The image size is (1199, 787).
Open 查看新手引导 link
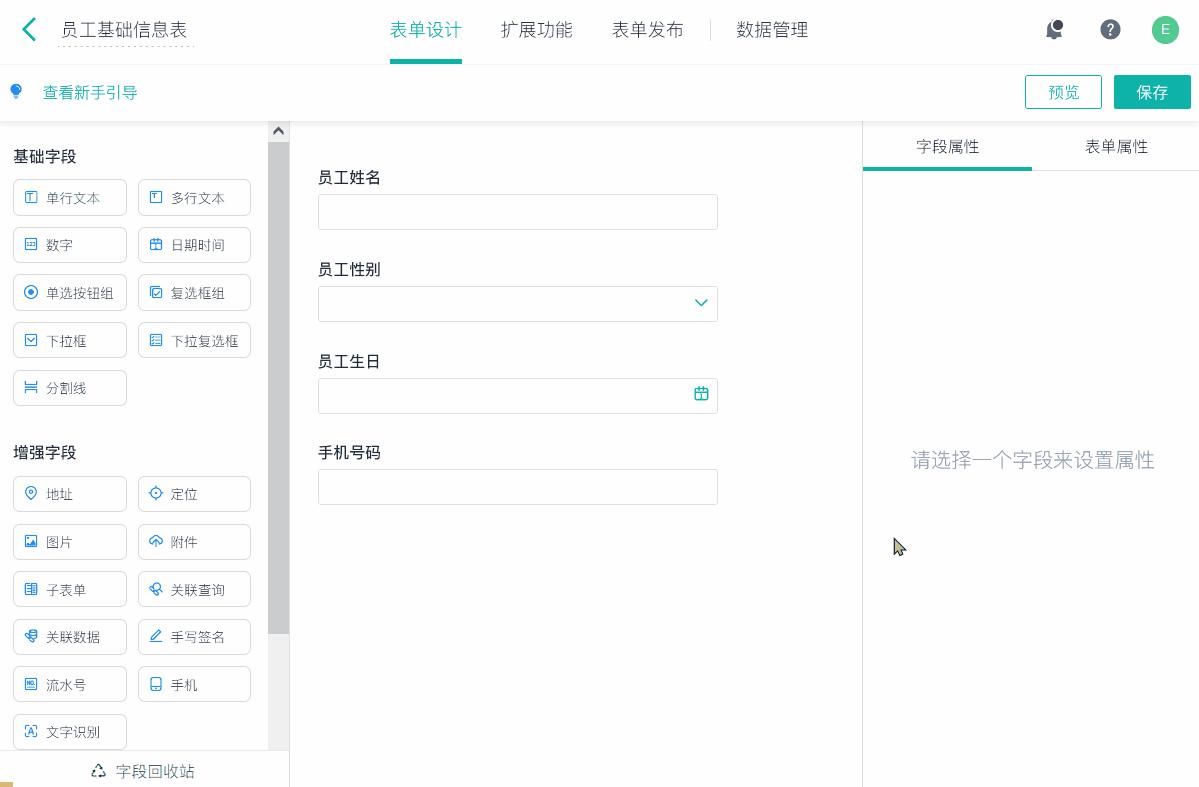click(89, 93)
